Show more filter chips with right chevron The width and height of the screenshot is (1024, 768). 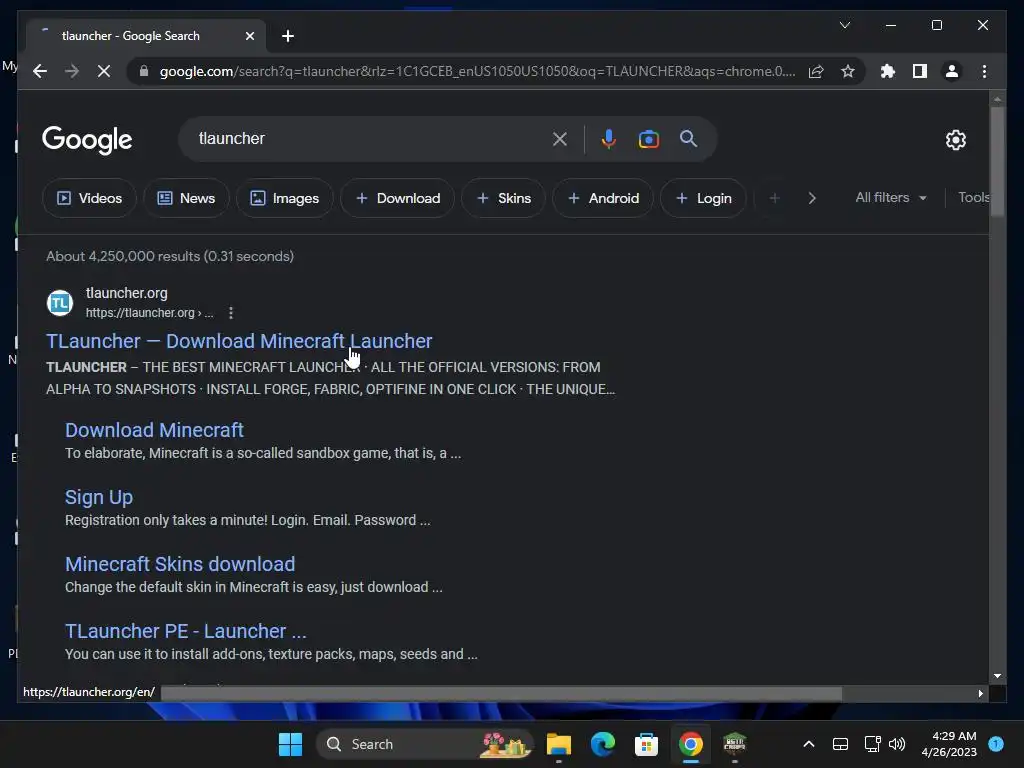pos(812,198)
